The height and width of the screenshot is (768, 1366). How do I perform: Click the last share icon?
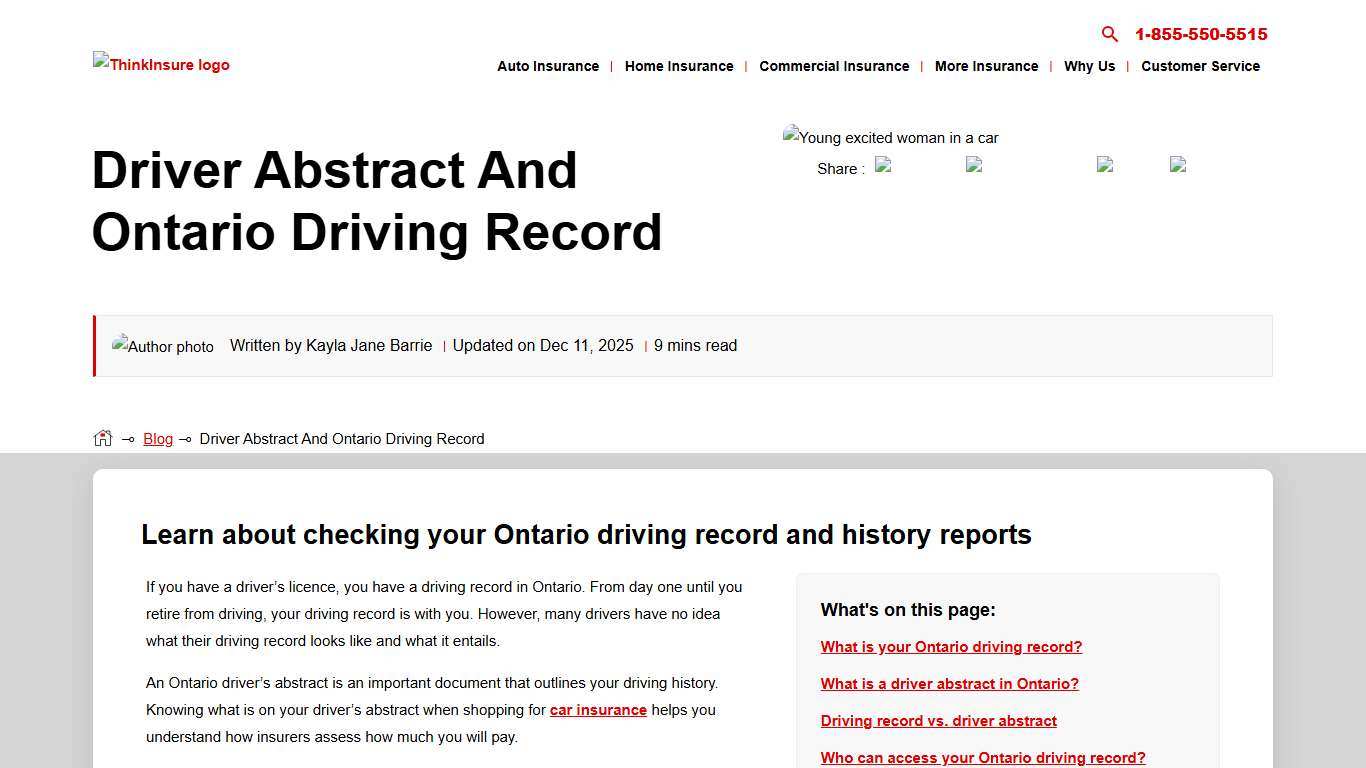click(x=1178, y=166)
